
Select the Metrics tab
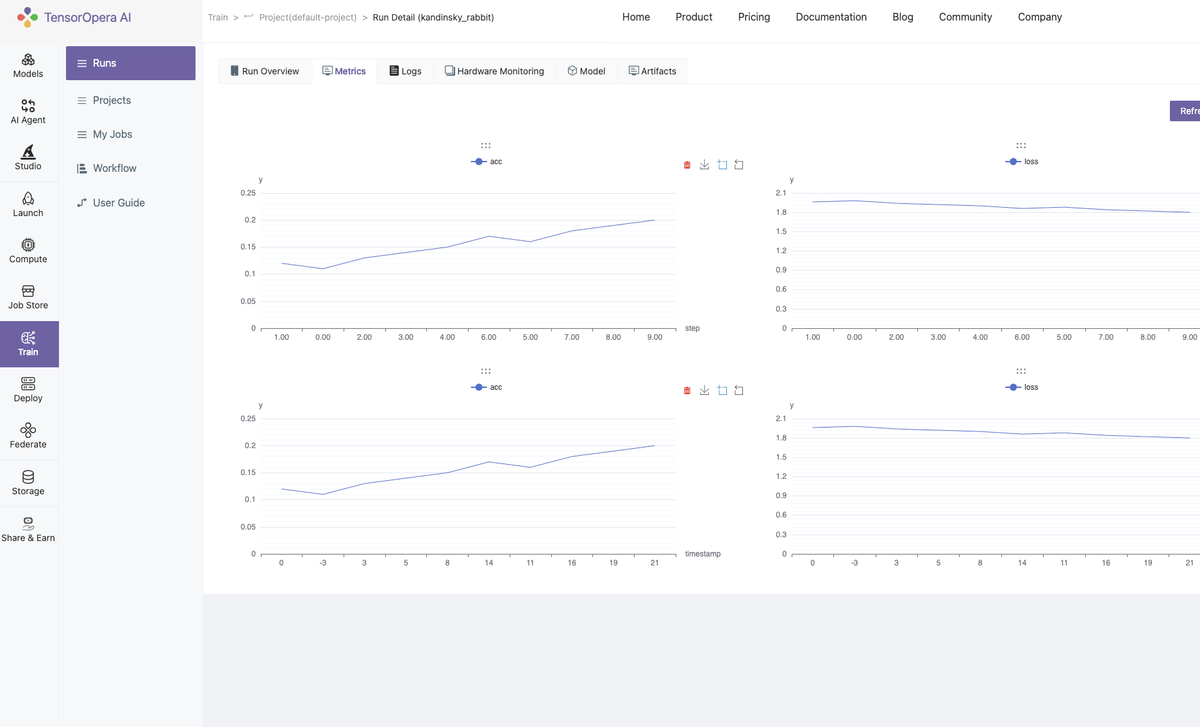pos(344,71)
